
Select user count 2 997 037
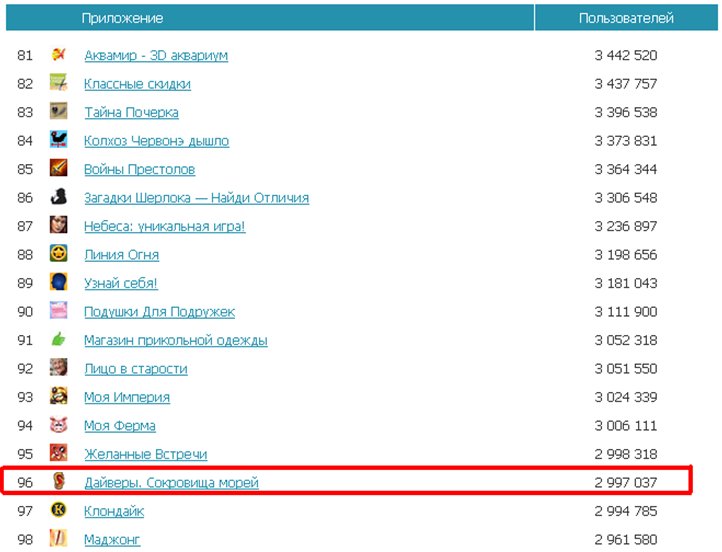click(626, 483)
